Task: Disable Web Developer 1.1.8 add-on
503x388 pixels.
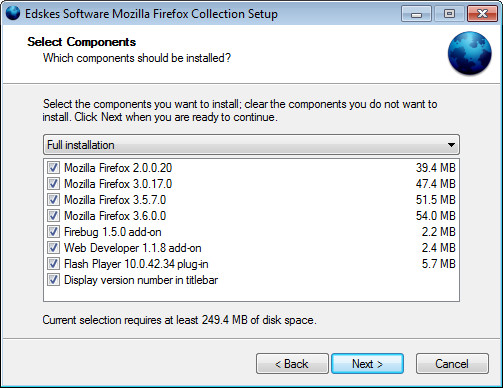Action: tap(53, 248)
